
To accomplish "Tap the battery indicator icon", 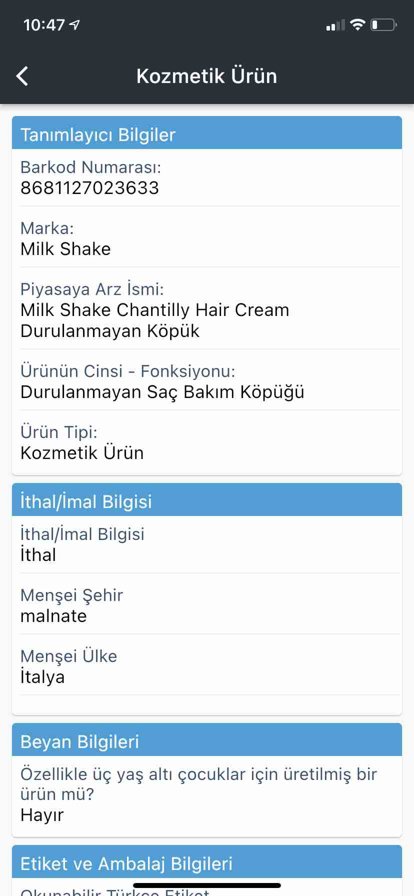I will pyautogui.click(x=383, y=25).
